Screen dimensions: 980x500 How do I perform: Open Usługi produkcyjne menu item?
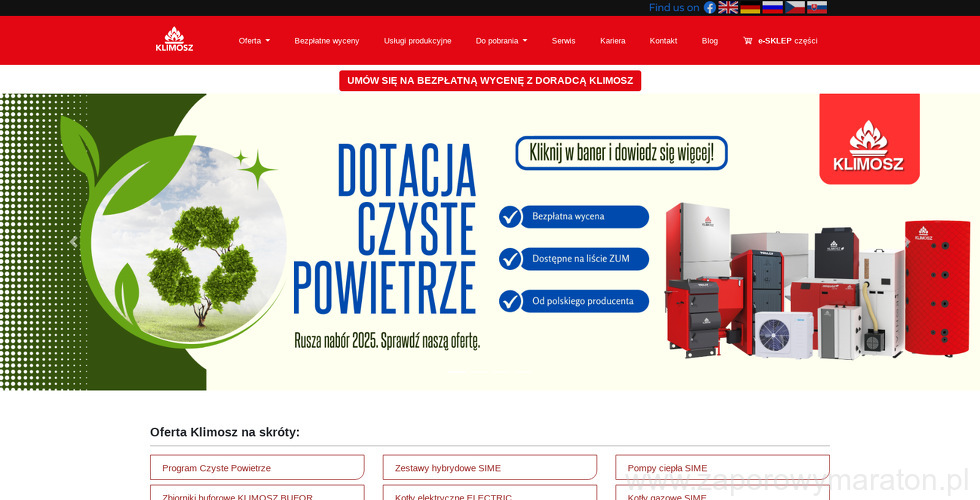coord(418,41)
